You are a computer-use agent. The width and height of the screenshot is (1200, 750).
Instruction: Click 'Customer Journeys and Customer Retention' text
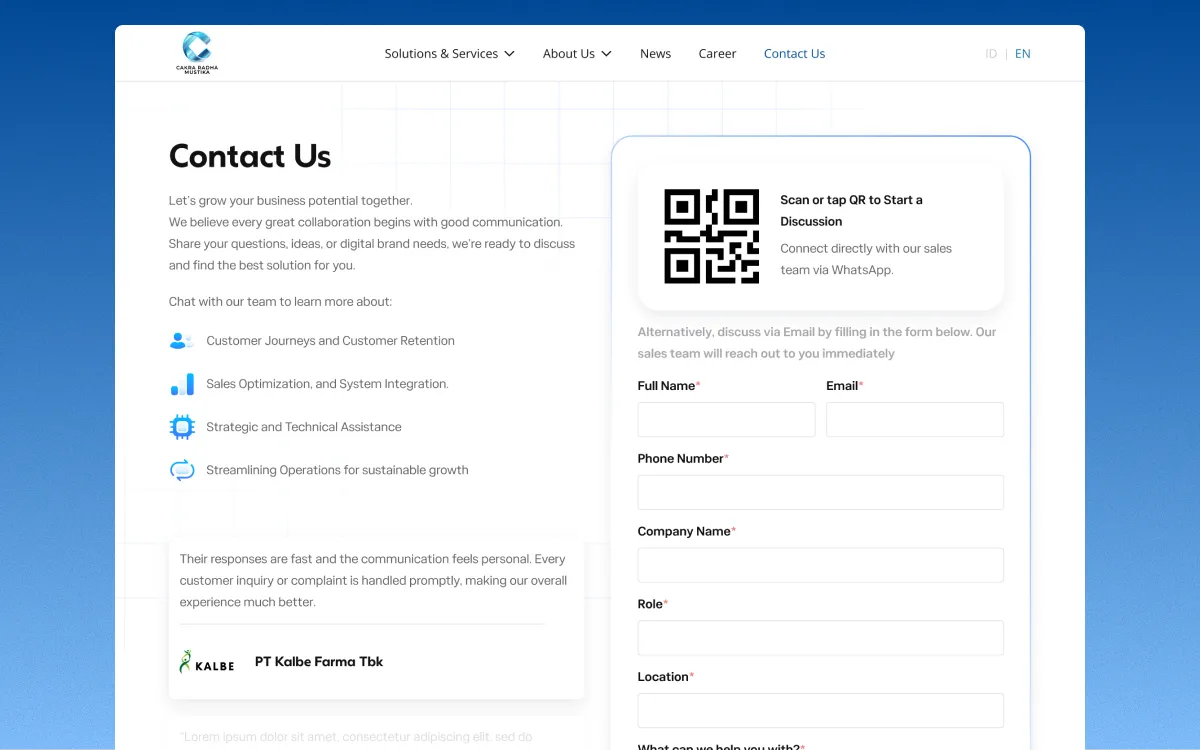330,341
